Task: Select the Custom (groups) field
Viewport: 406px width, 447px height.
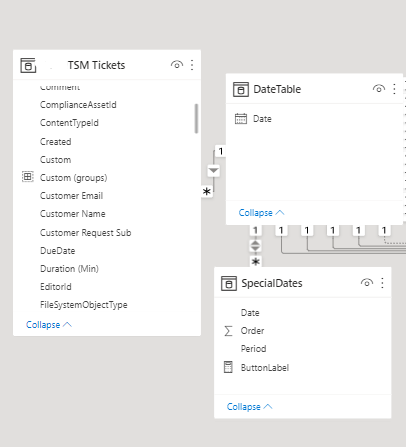Action: [x=74, y=178]
